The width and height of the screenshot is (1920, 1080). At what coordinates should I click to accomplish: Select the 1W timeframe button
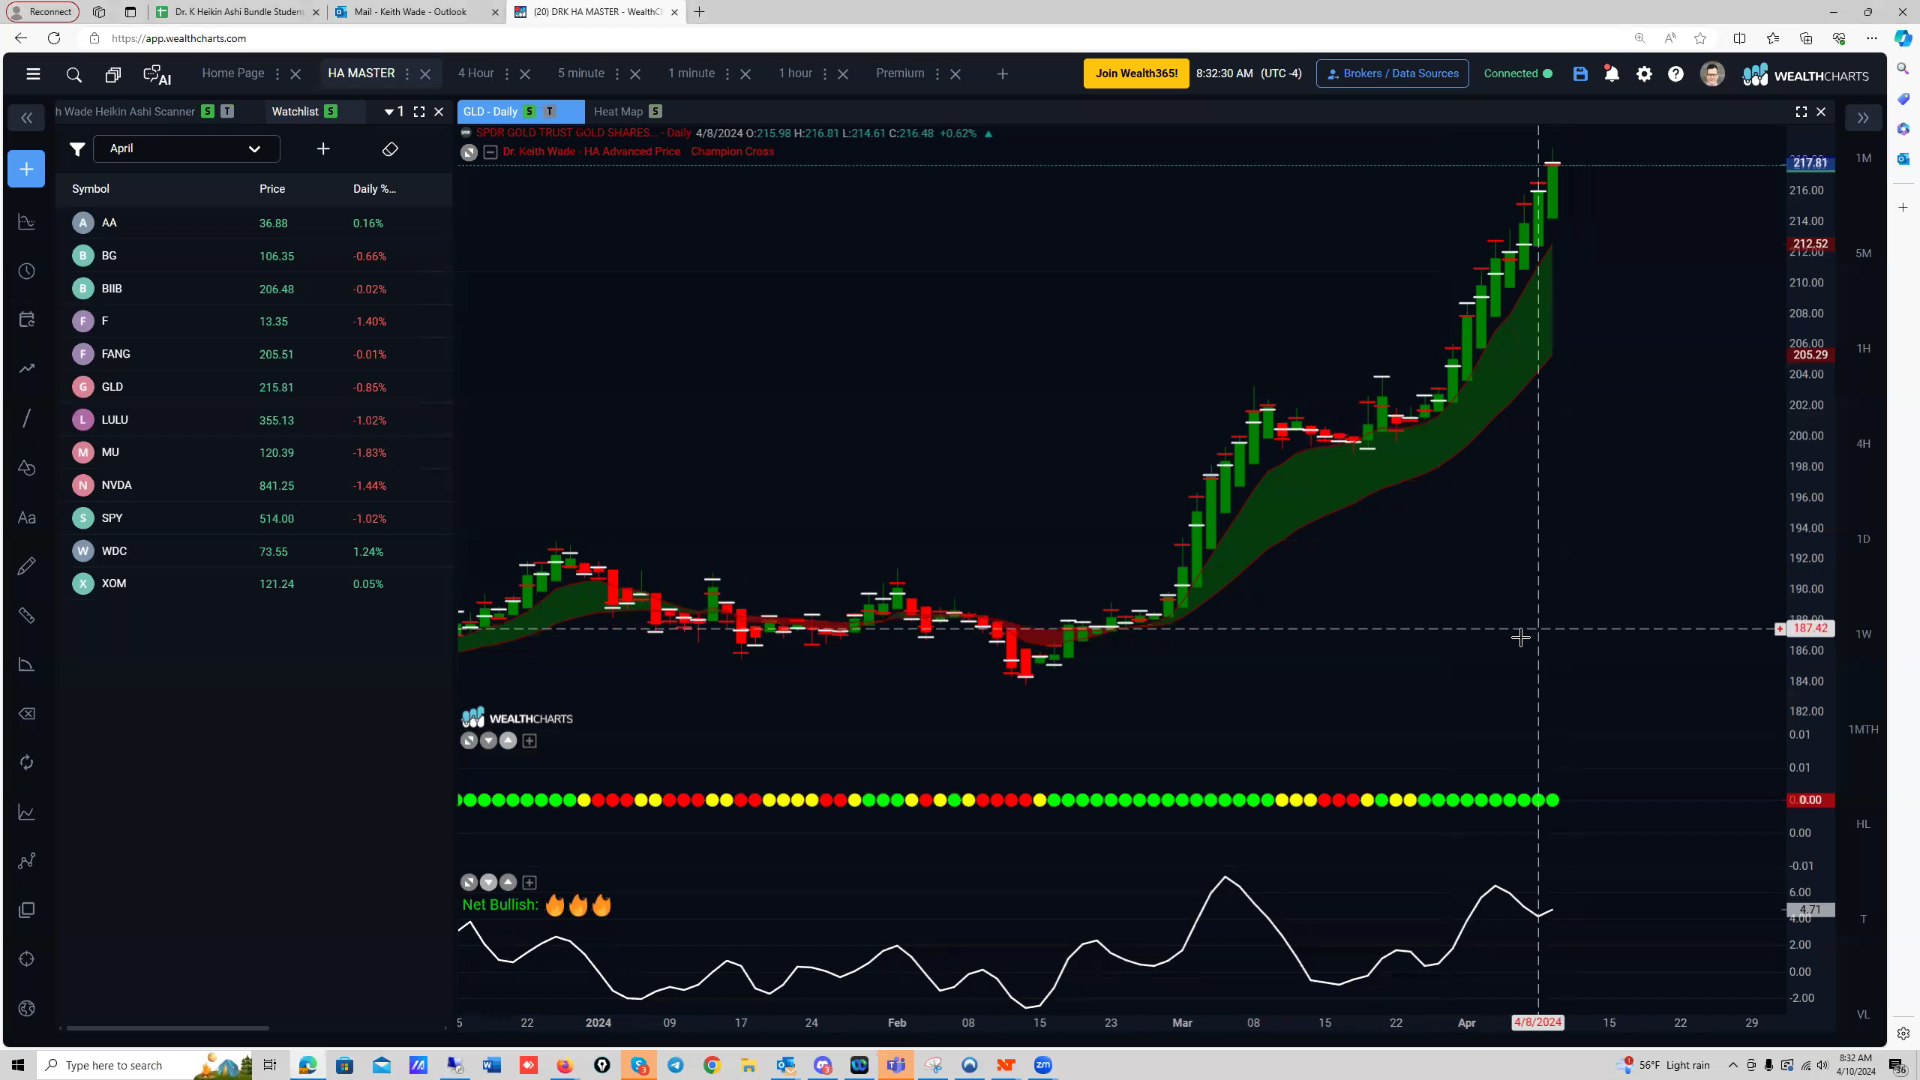pos(1863,634)
